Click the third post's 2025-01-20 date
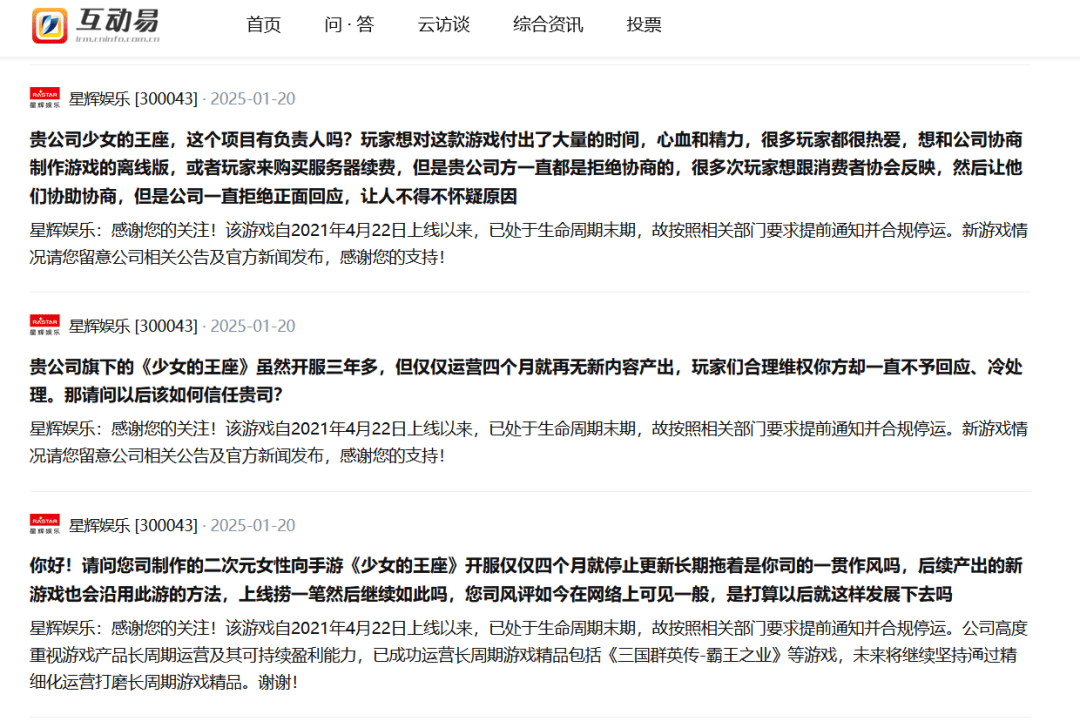The image size is (1080, 728). pyautogui.click(x=253, y=525)
